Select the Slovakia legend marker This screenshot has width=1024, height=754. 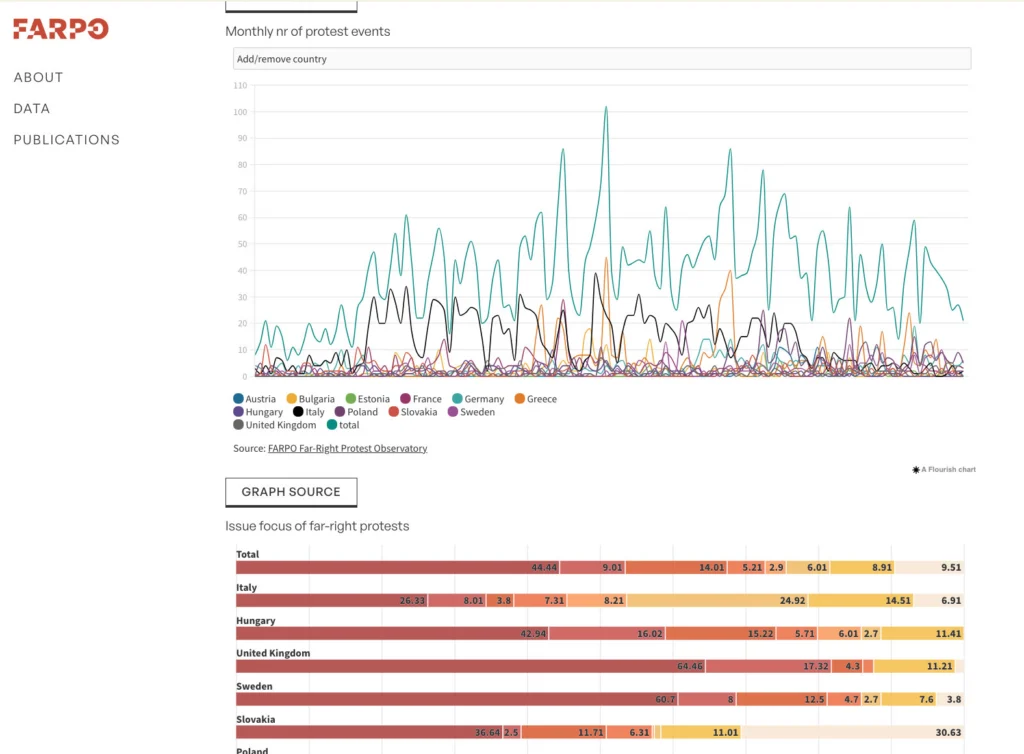coord(394,412)
